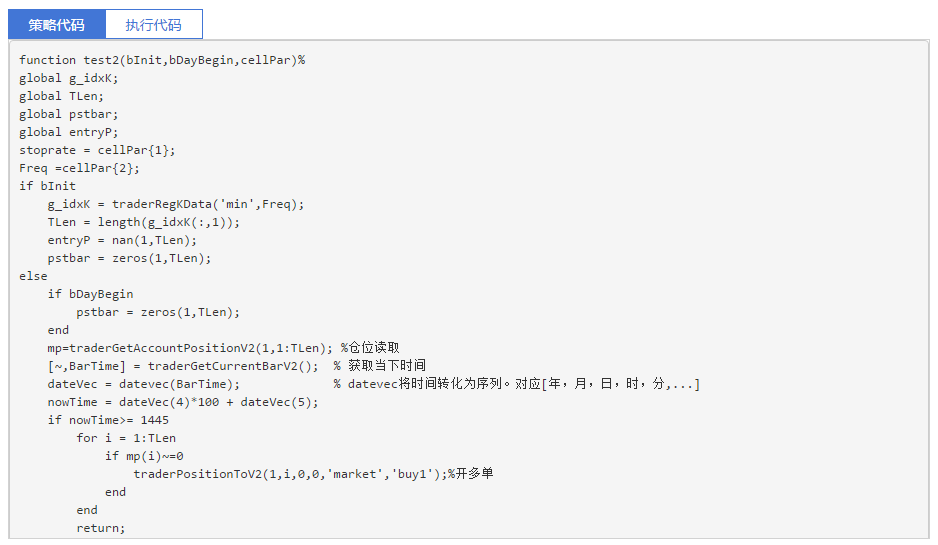Click the 'global TLen;' code line
This screenshot has width=938, height=545.
click(61, 96)
